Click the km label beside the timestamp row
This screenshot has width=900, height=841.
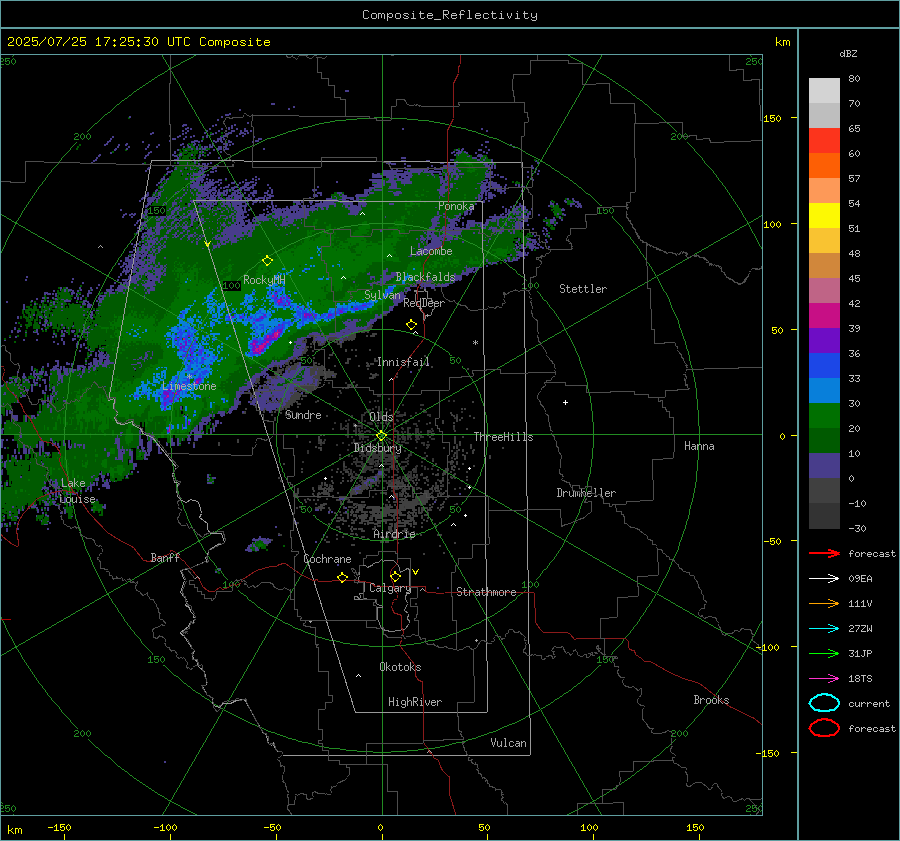coord(782,42)
